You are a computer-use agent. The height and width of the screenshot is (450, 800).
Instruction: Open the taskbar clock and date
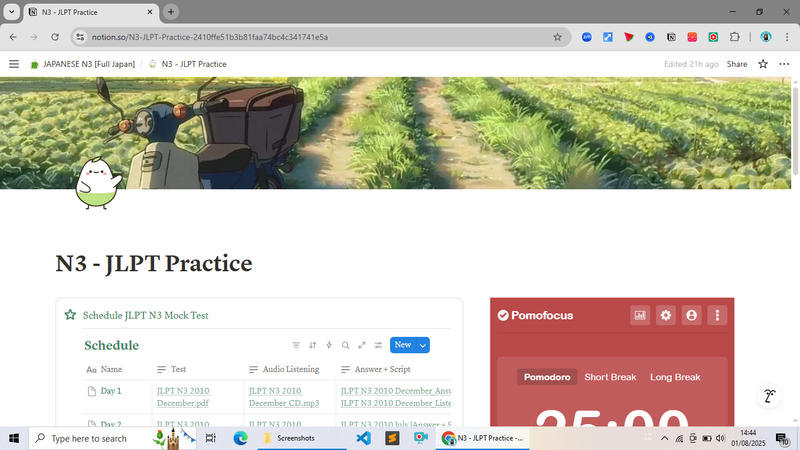click(748, 438)
